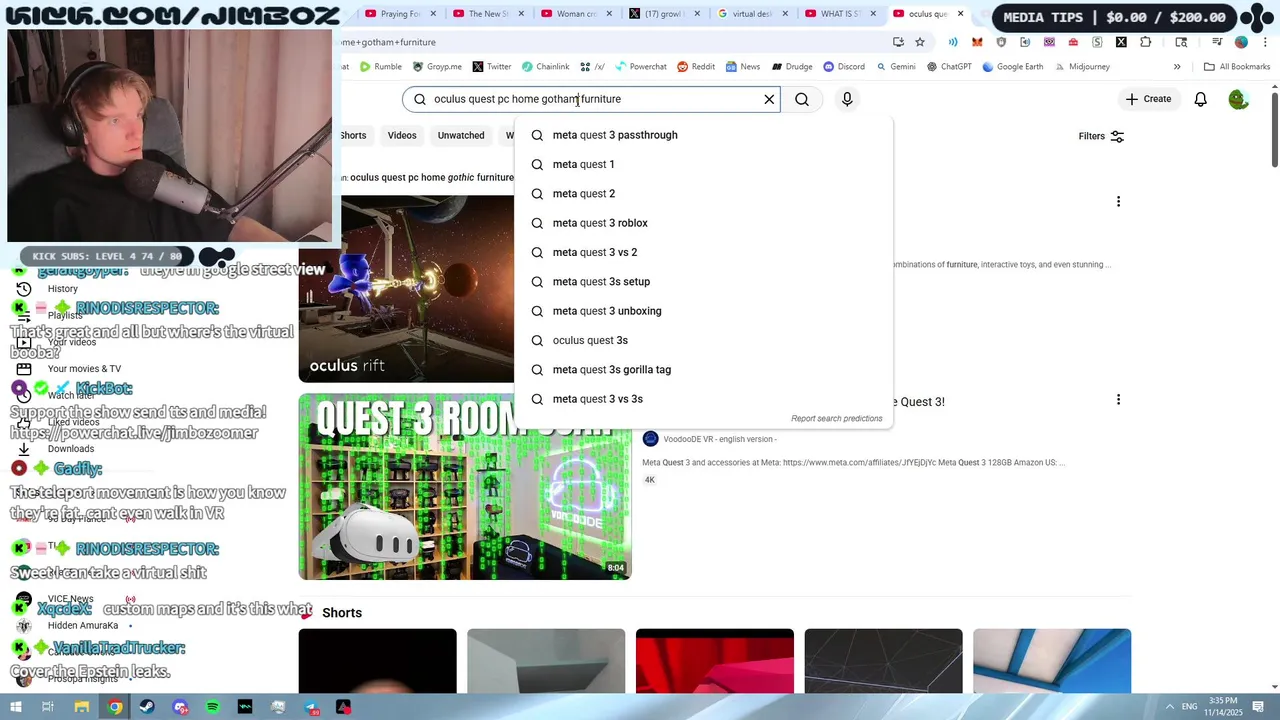Click the VoodooDE VR channel avatar
Screen dimensions: 1280x720
pyautogui.click(x=650, y=439)
